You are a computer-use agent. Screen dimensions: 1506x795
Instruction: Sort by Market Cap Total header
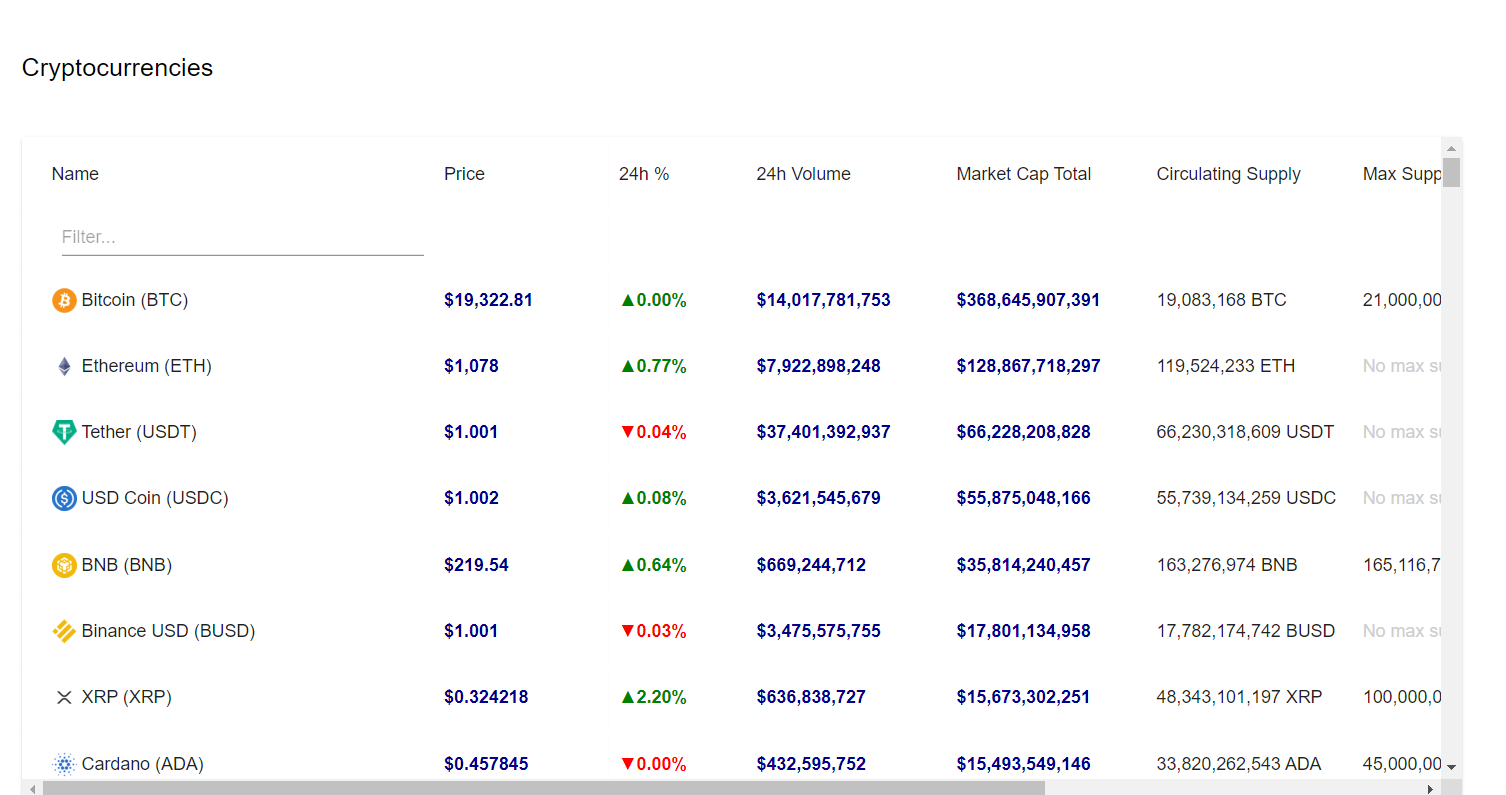[1023, 174]
